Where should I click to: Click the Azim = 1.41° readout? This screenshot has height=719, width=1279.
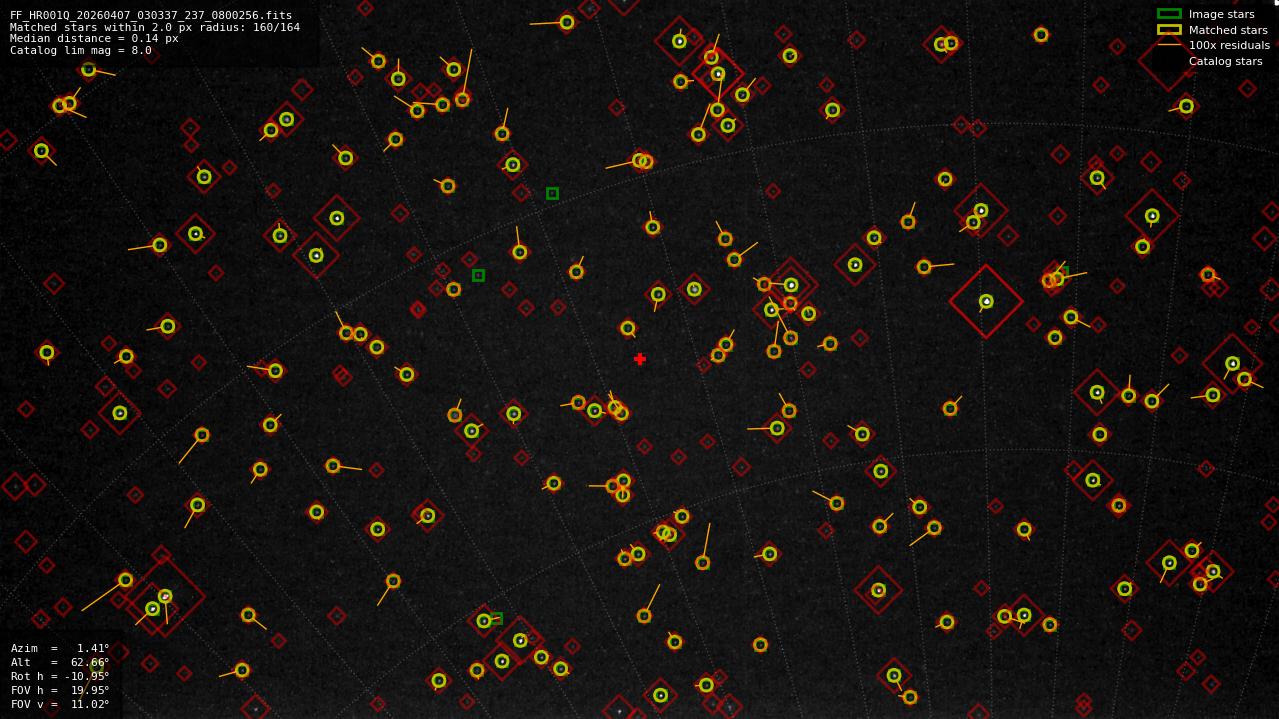[x=60, y=649]
